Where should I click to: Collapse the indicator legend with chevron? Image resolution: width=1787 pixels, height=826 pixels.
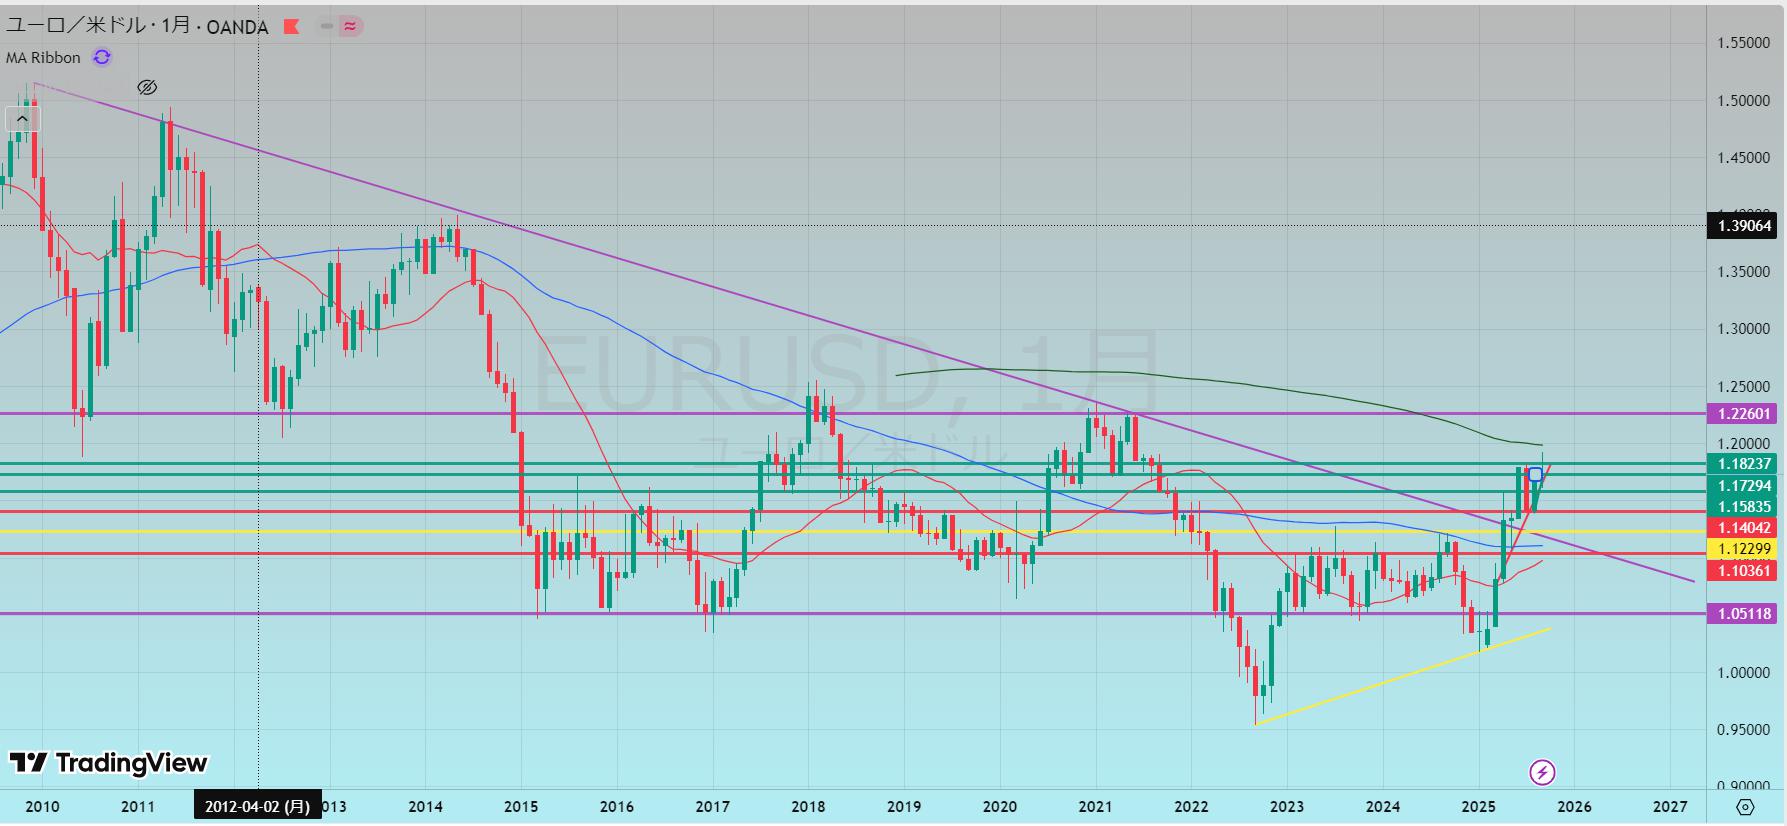21,120
